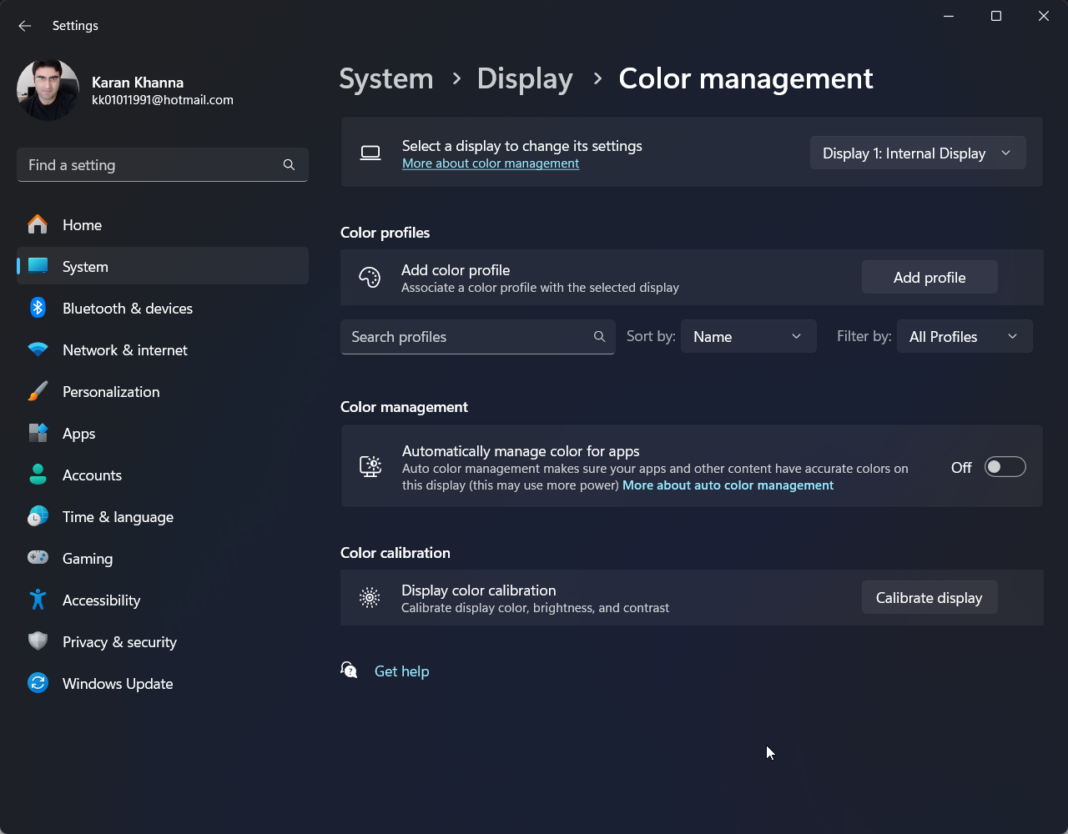This screenshot has width=1068, height=834.
Task: Click Karan Khanna's profile picture
Action: pyautogui.click(x=47, y=89)
